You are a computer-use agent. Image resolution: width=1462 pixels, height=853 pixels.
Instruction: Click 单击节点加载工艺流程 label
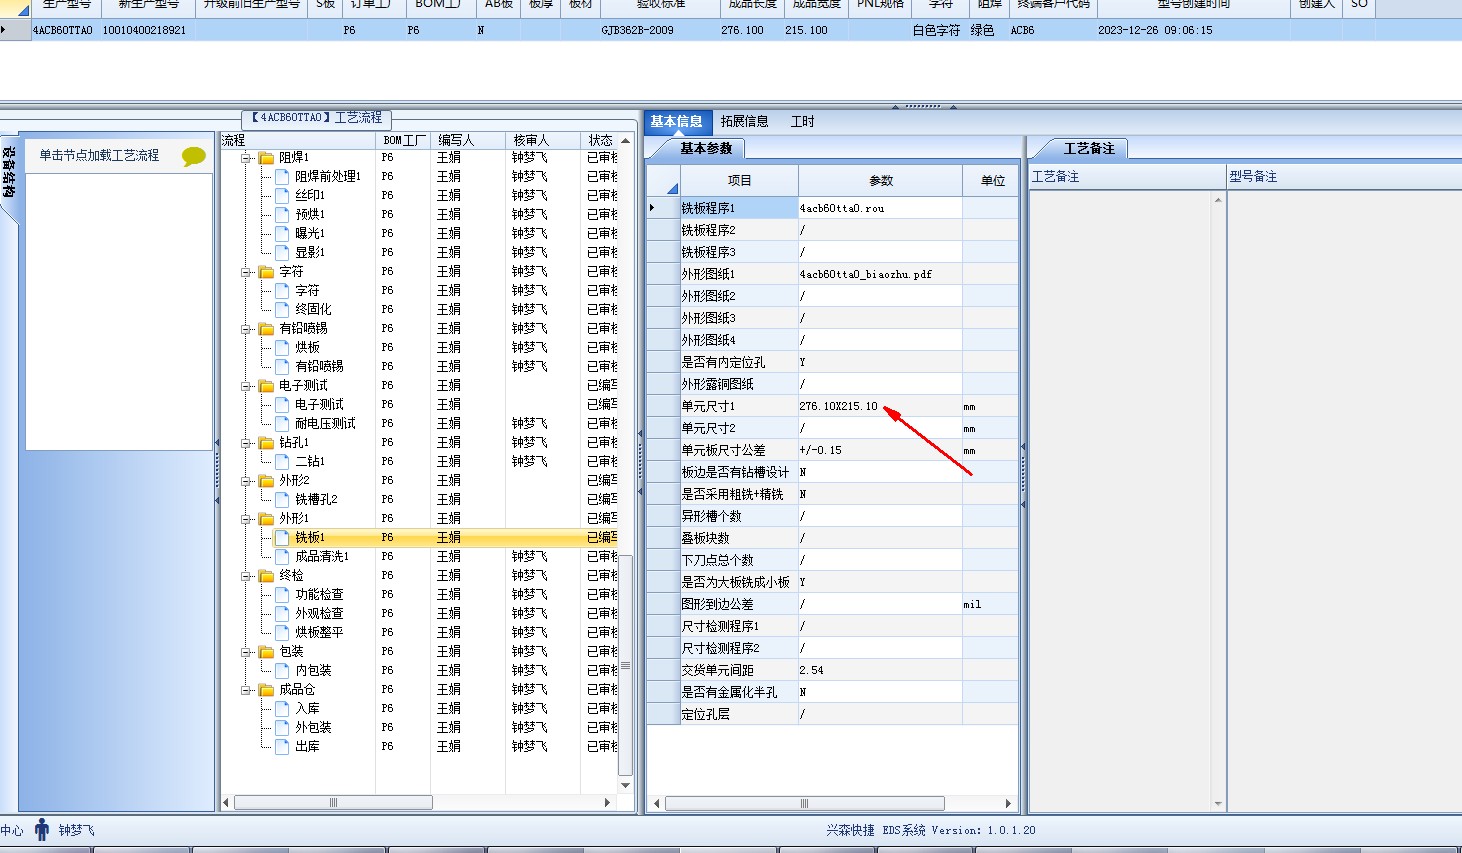99,156
